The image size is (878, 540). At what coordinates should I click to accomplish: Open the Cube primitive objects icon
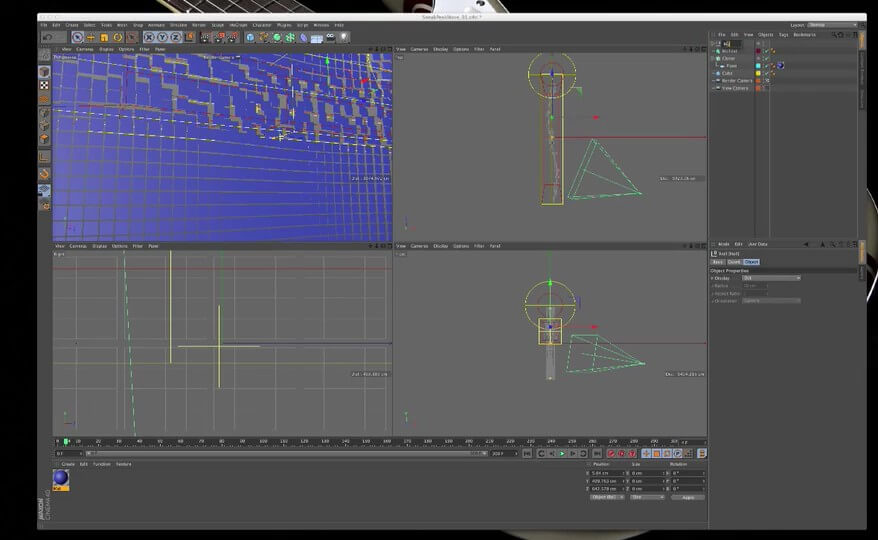(251, 38)
